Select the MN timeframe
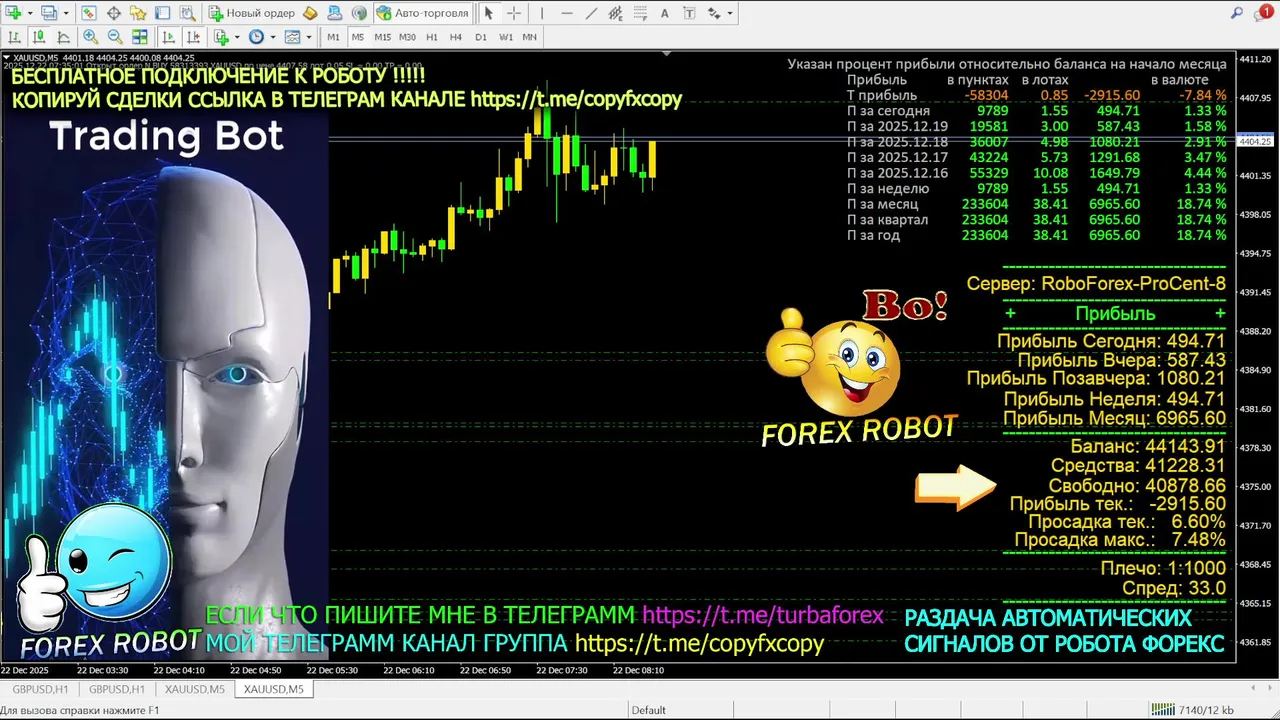This screenshot has height=720, width=1280. [x=530, y=37]
